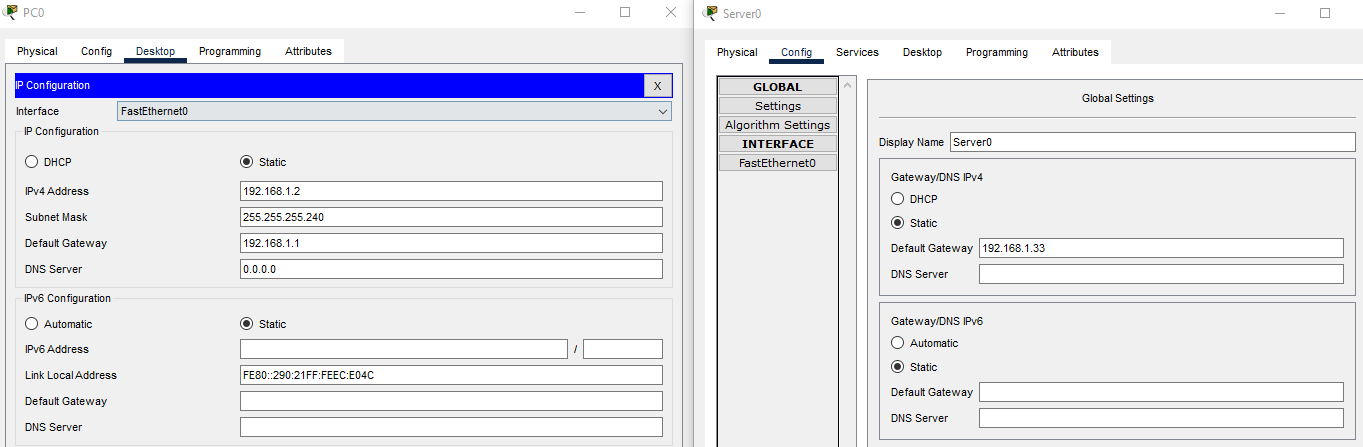
Task: Open the Physical tab in PC0
Action: (37, 51)
